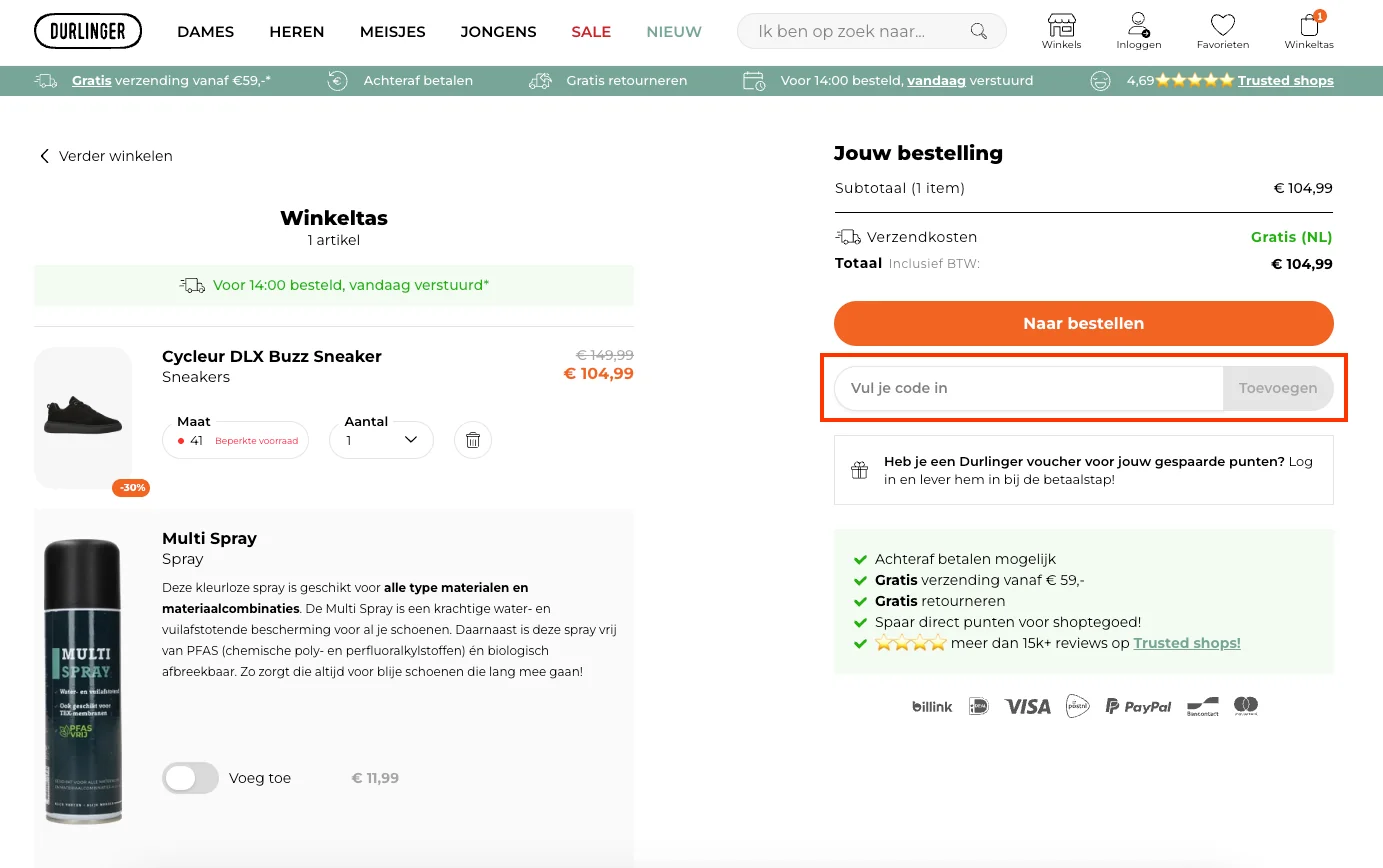
Task: Open the HEREN menu
Action: point(297,32)
